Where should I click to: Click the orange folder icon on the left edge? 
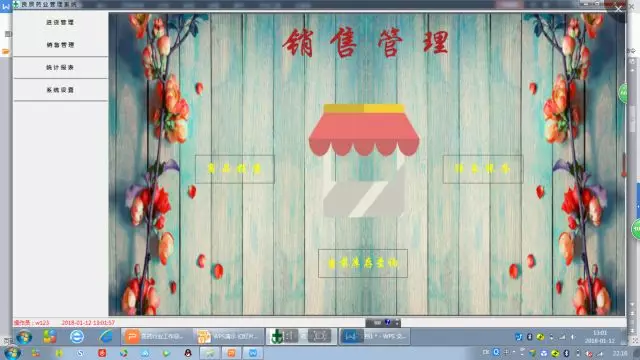coord(6,52)
